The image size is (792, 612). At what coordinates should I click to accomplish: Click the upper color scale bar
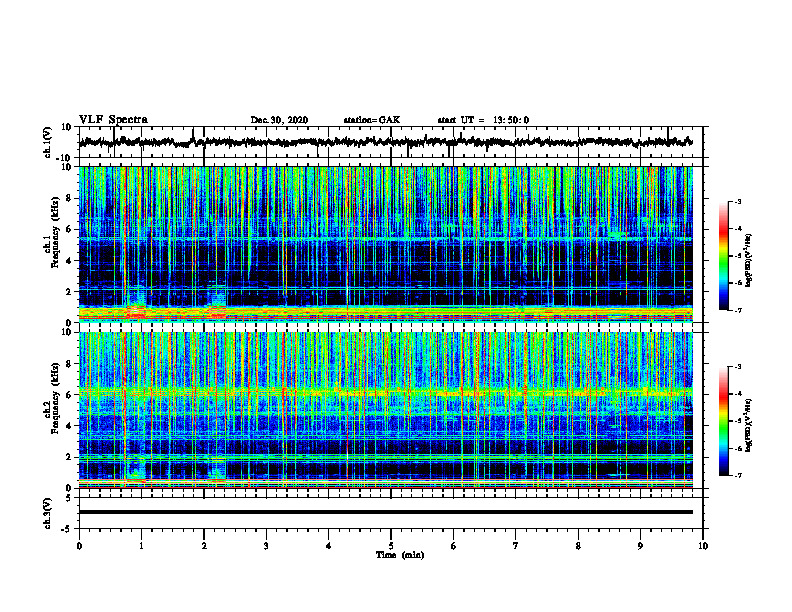(x=723, y=256)
